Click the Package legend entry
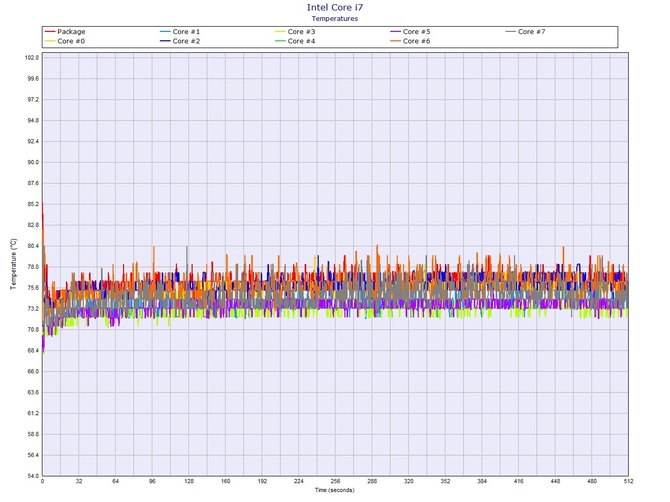 [65, 32]
